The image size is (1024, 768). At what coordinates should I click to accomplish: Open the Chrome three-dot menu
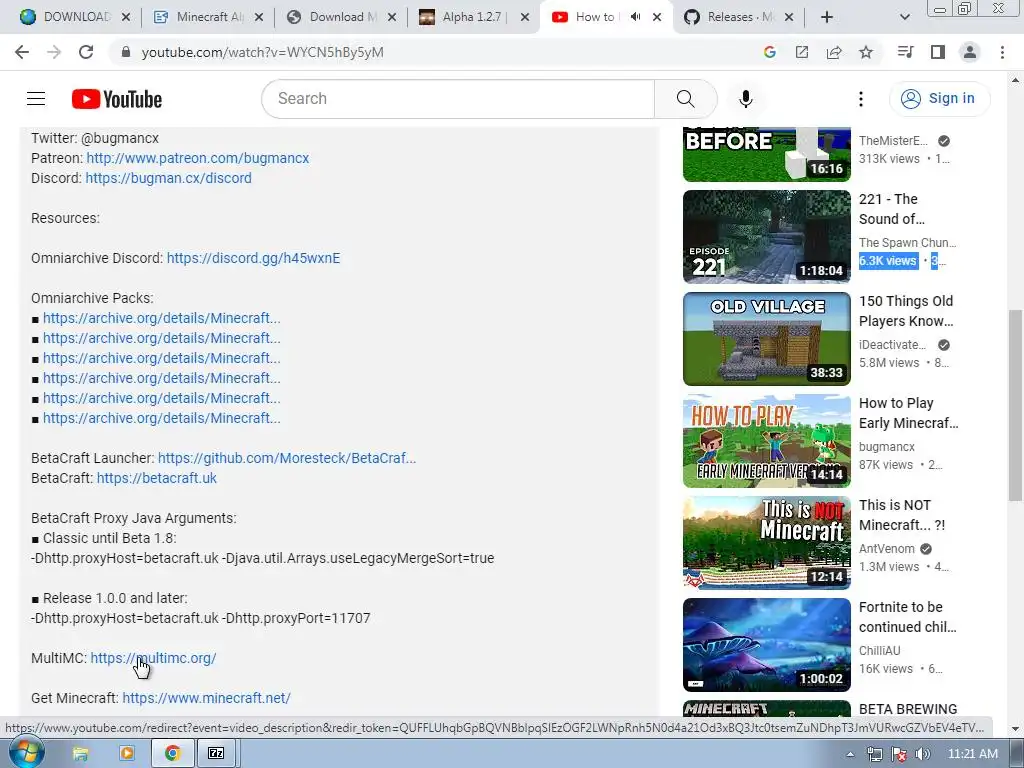point(1002,52)
